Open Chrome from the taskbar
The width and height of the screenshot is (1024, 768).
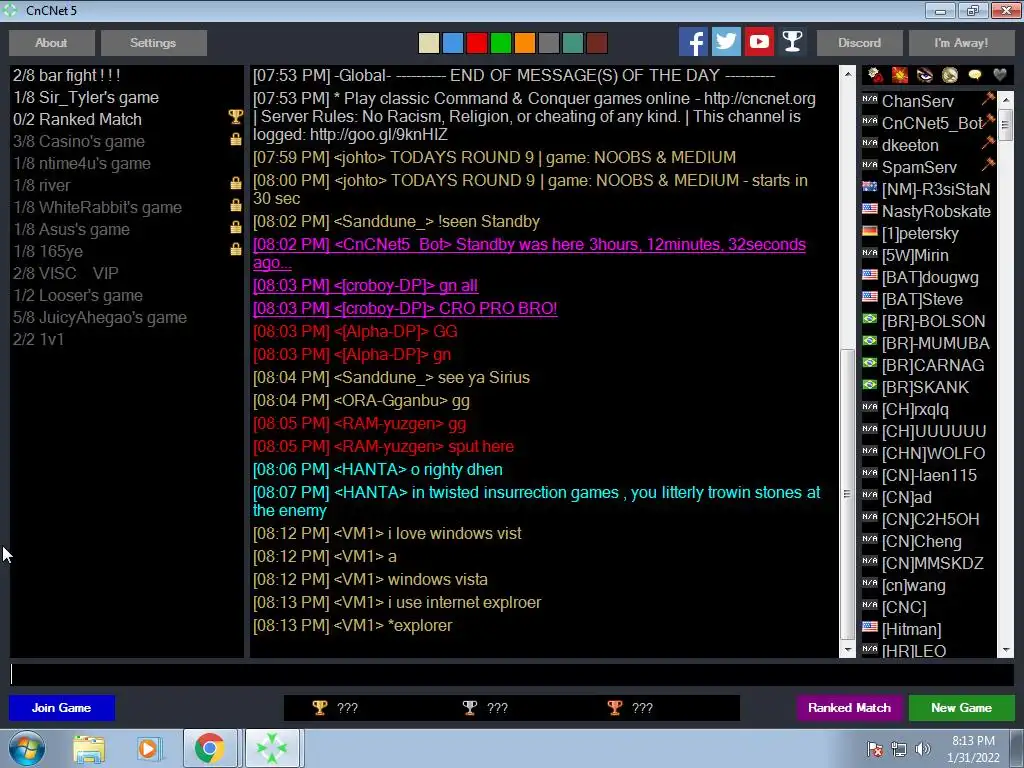tap(210, 748)
